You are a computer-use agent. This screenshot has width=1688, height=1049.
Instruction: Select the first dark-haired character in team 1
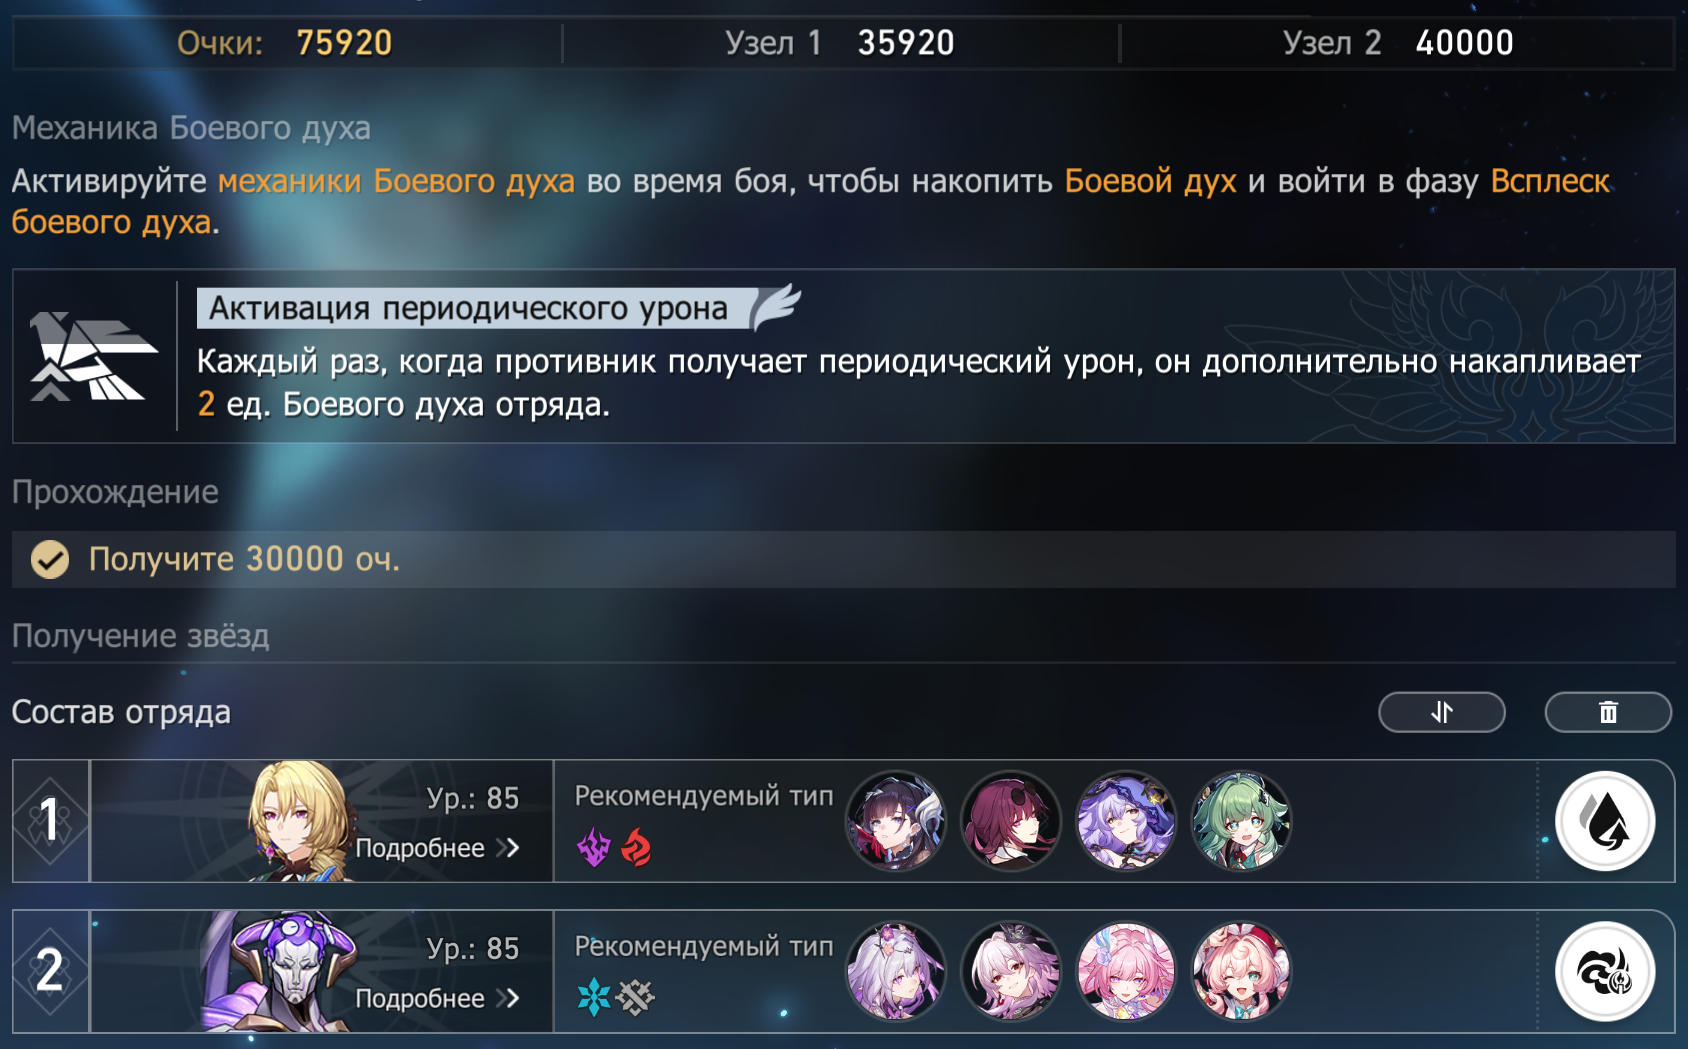coord(895,821)
